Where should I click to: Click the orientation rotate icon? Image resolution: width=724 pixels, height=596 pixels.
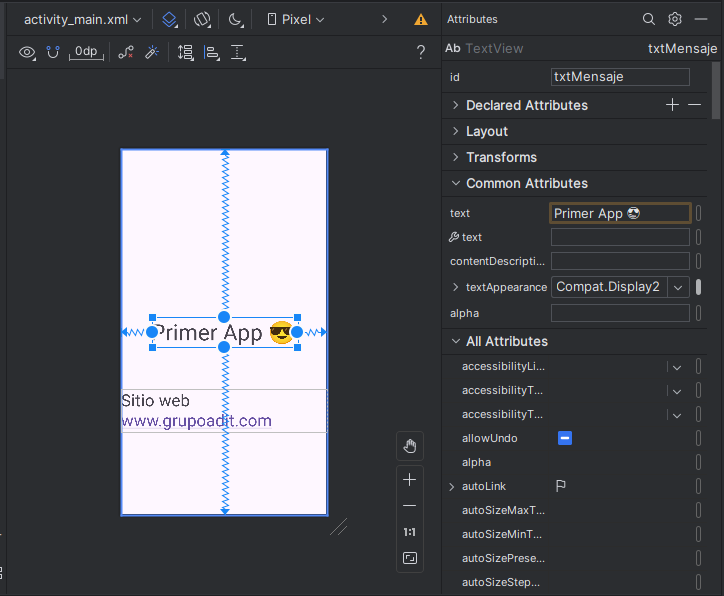point(202,19)
